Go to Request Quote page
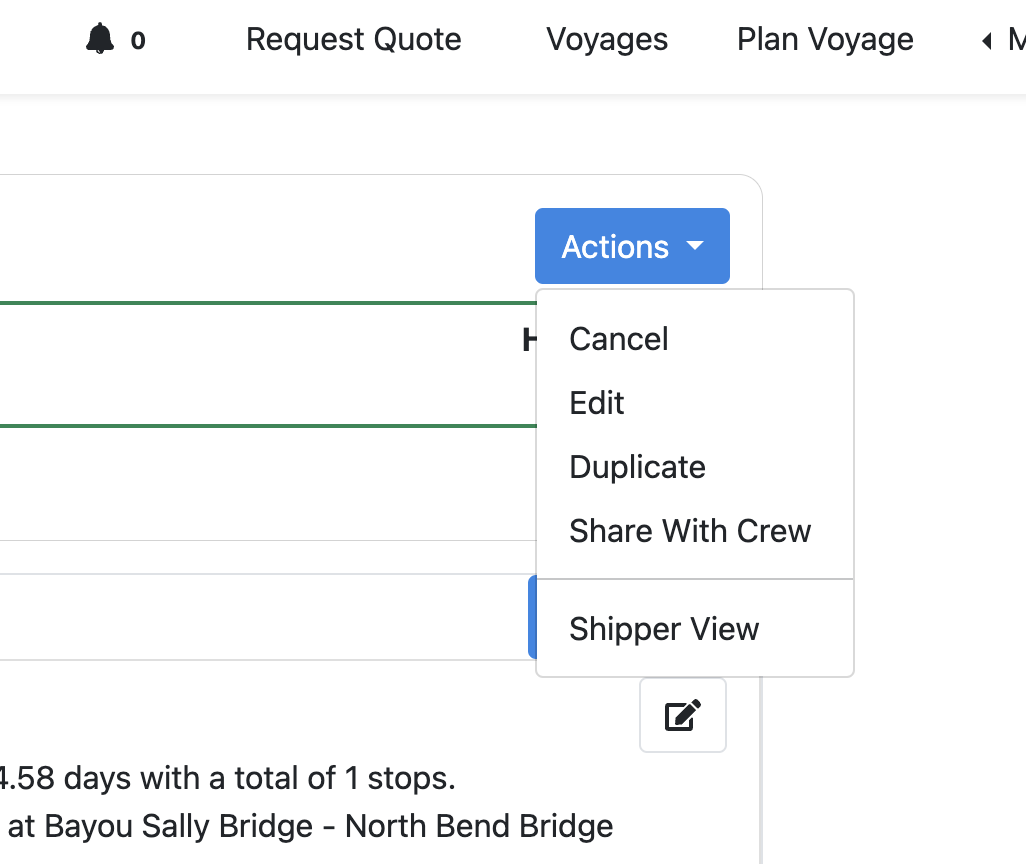 click(354, 40)
